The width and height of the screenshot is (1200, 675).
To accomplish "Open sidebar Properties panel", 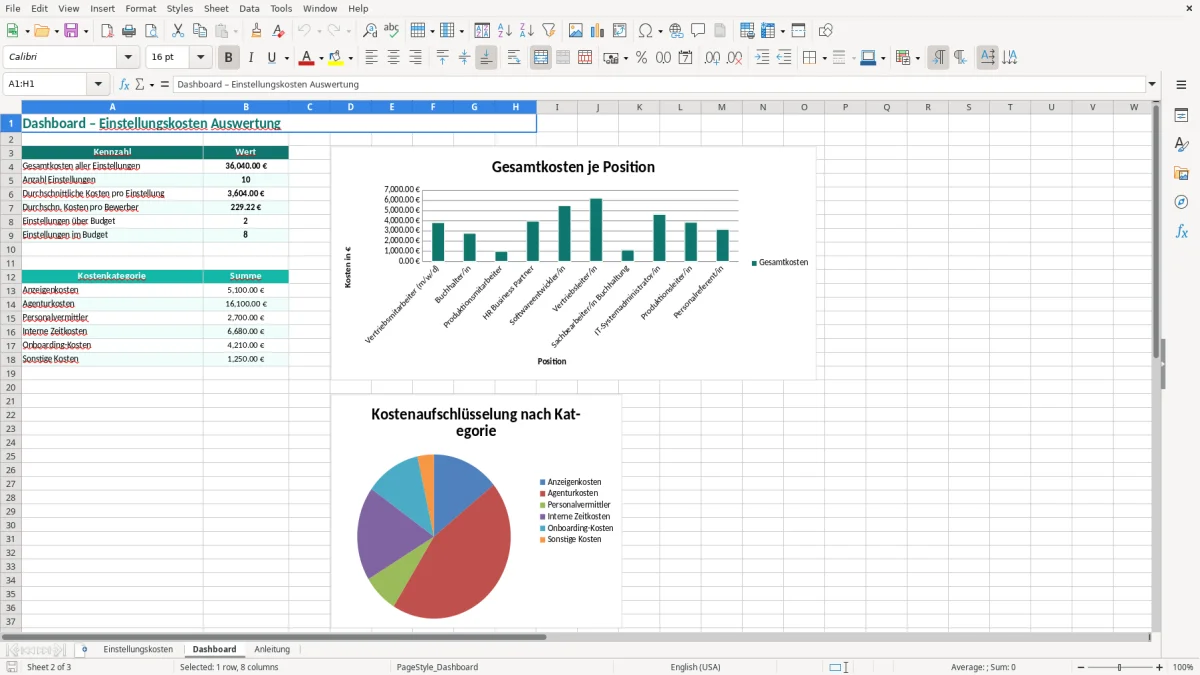I will 1181,115.
